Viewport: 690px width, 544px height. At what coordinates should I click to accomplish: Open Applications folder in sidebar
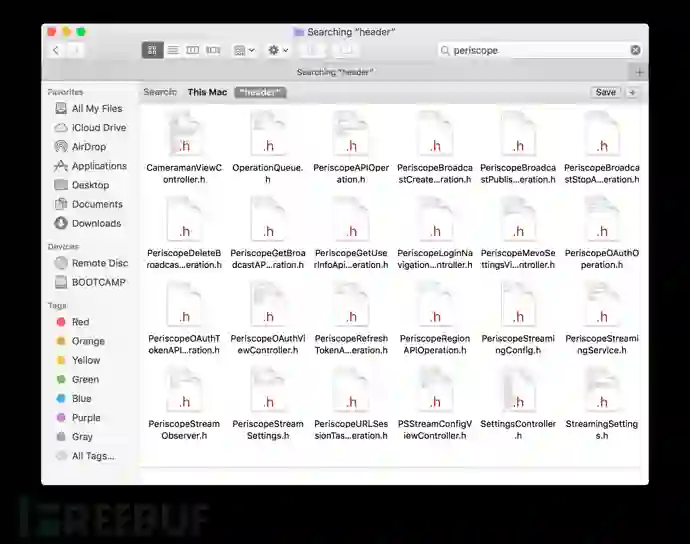click(x=90, y=166)
